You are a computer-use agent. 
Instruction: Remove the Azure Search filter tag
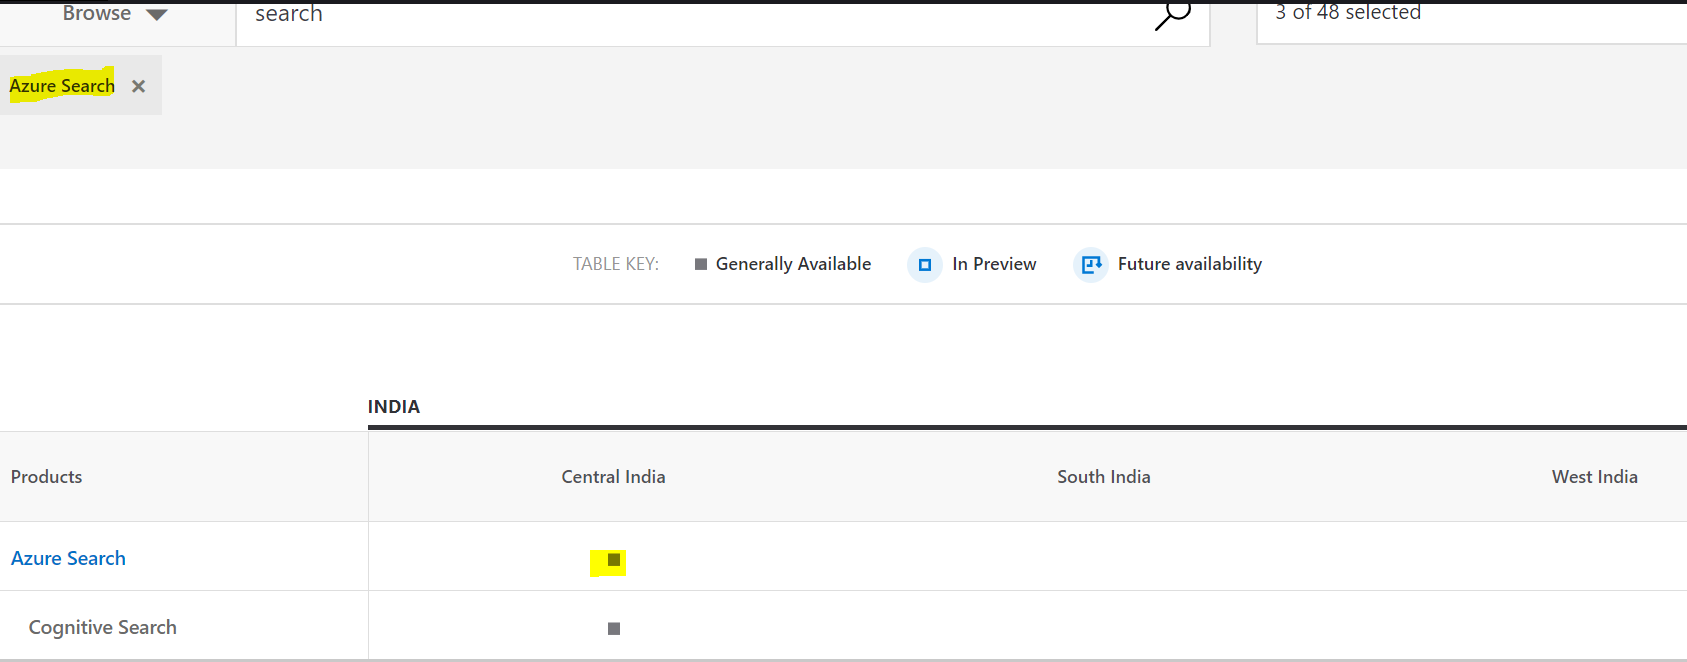pos(139,86)
